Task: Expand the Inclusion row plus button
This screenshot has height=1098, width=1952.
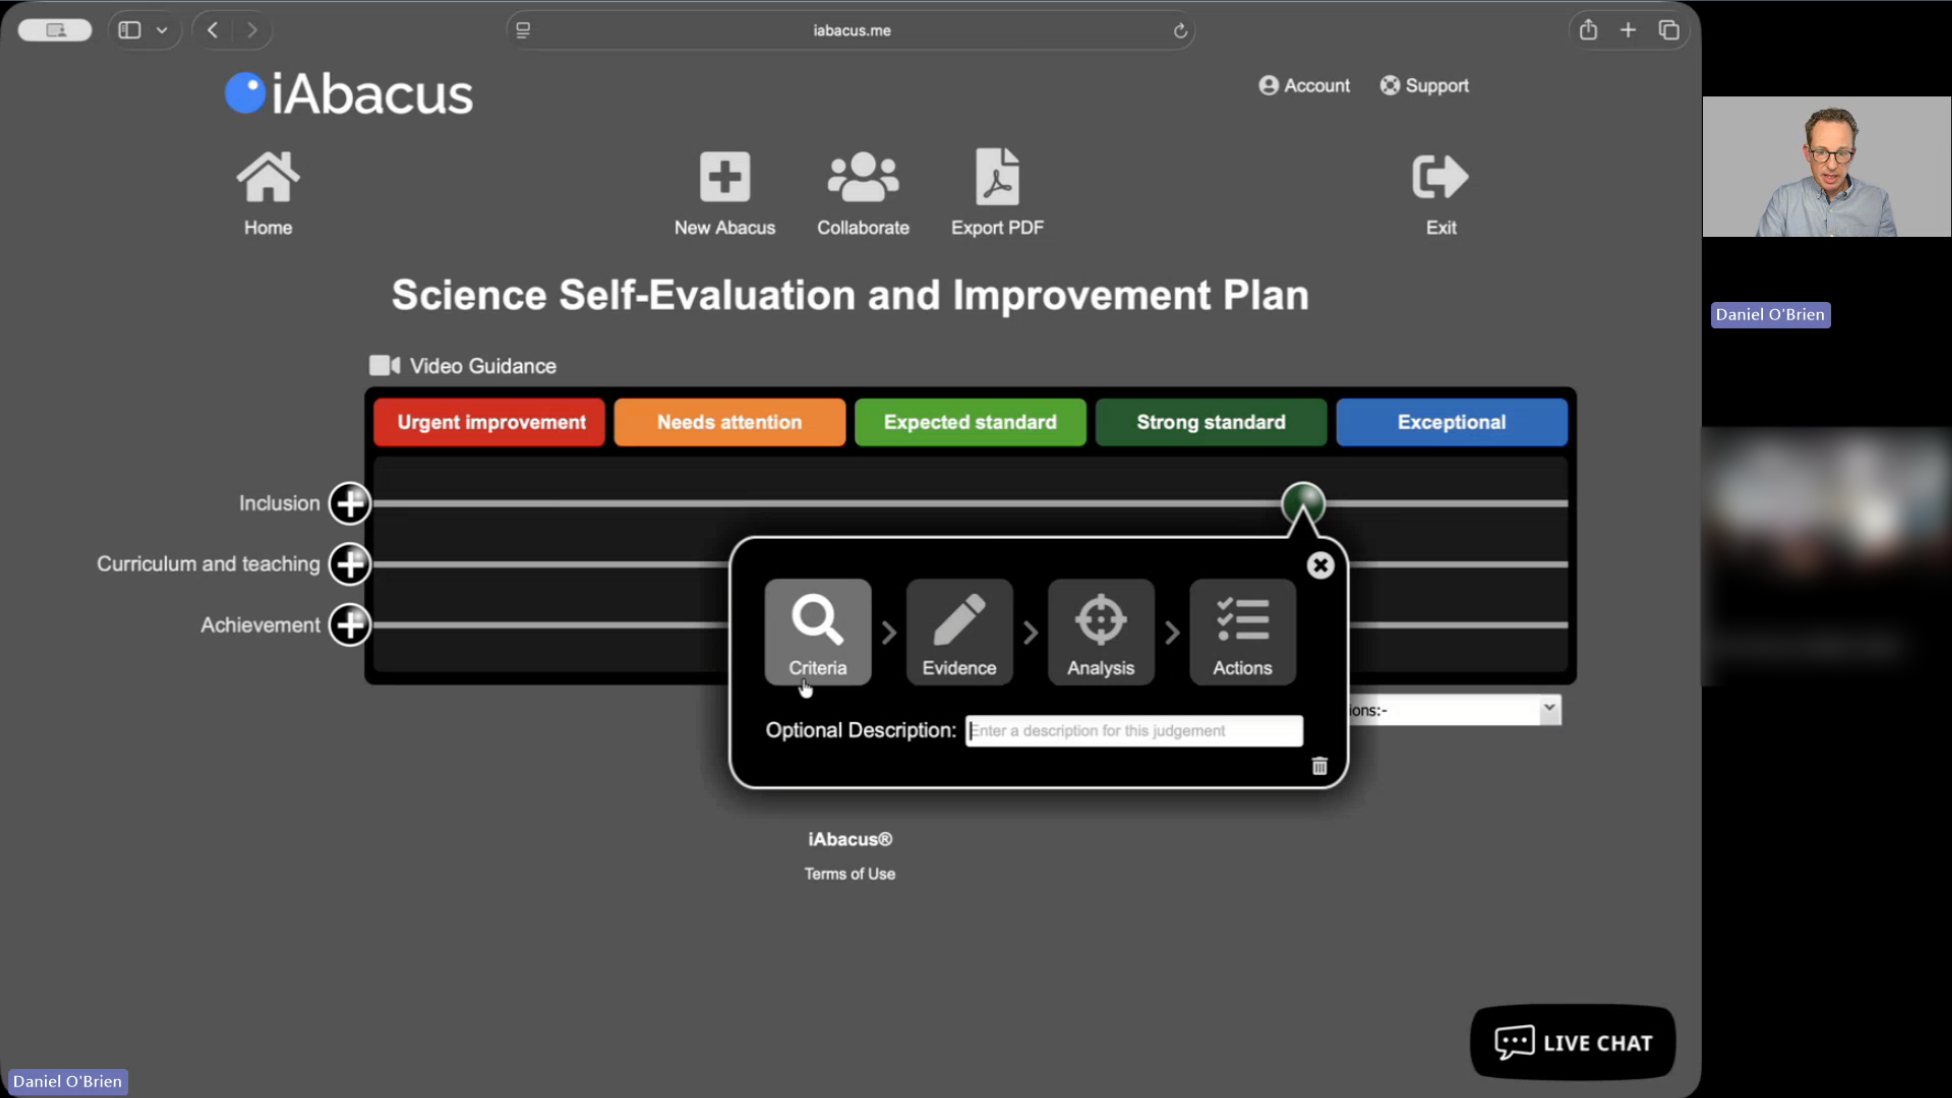Action: pyautogui.click(x=350, y=503)
